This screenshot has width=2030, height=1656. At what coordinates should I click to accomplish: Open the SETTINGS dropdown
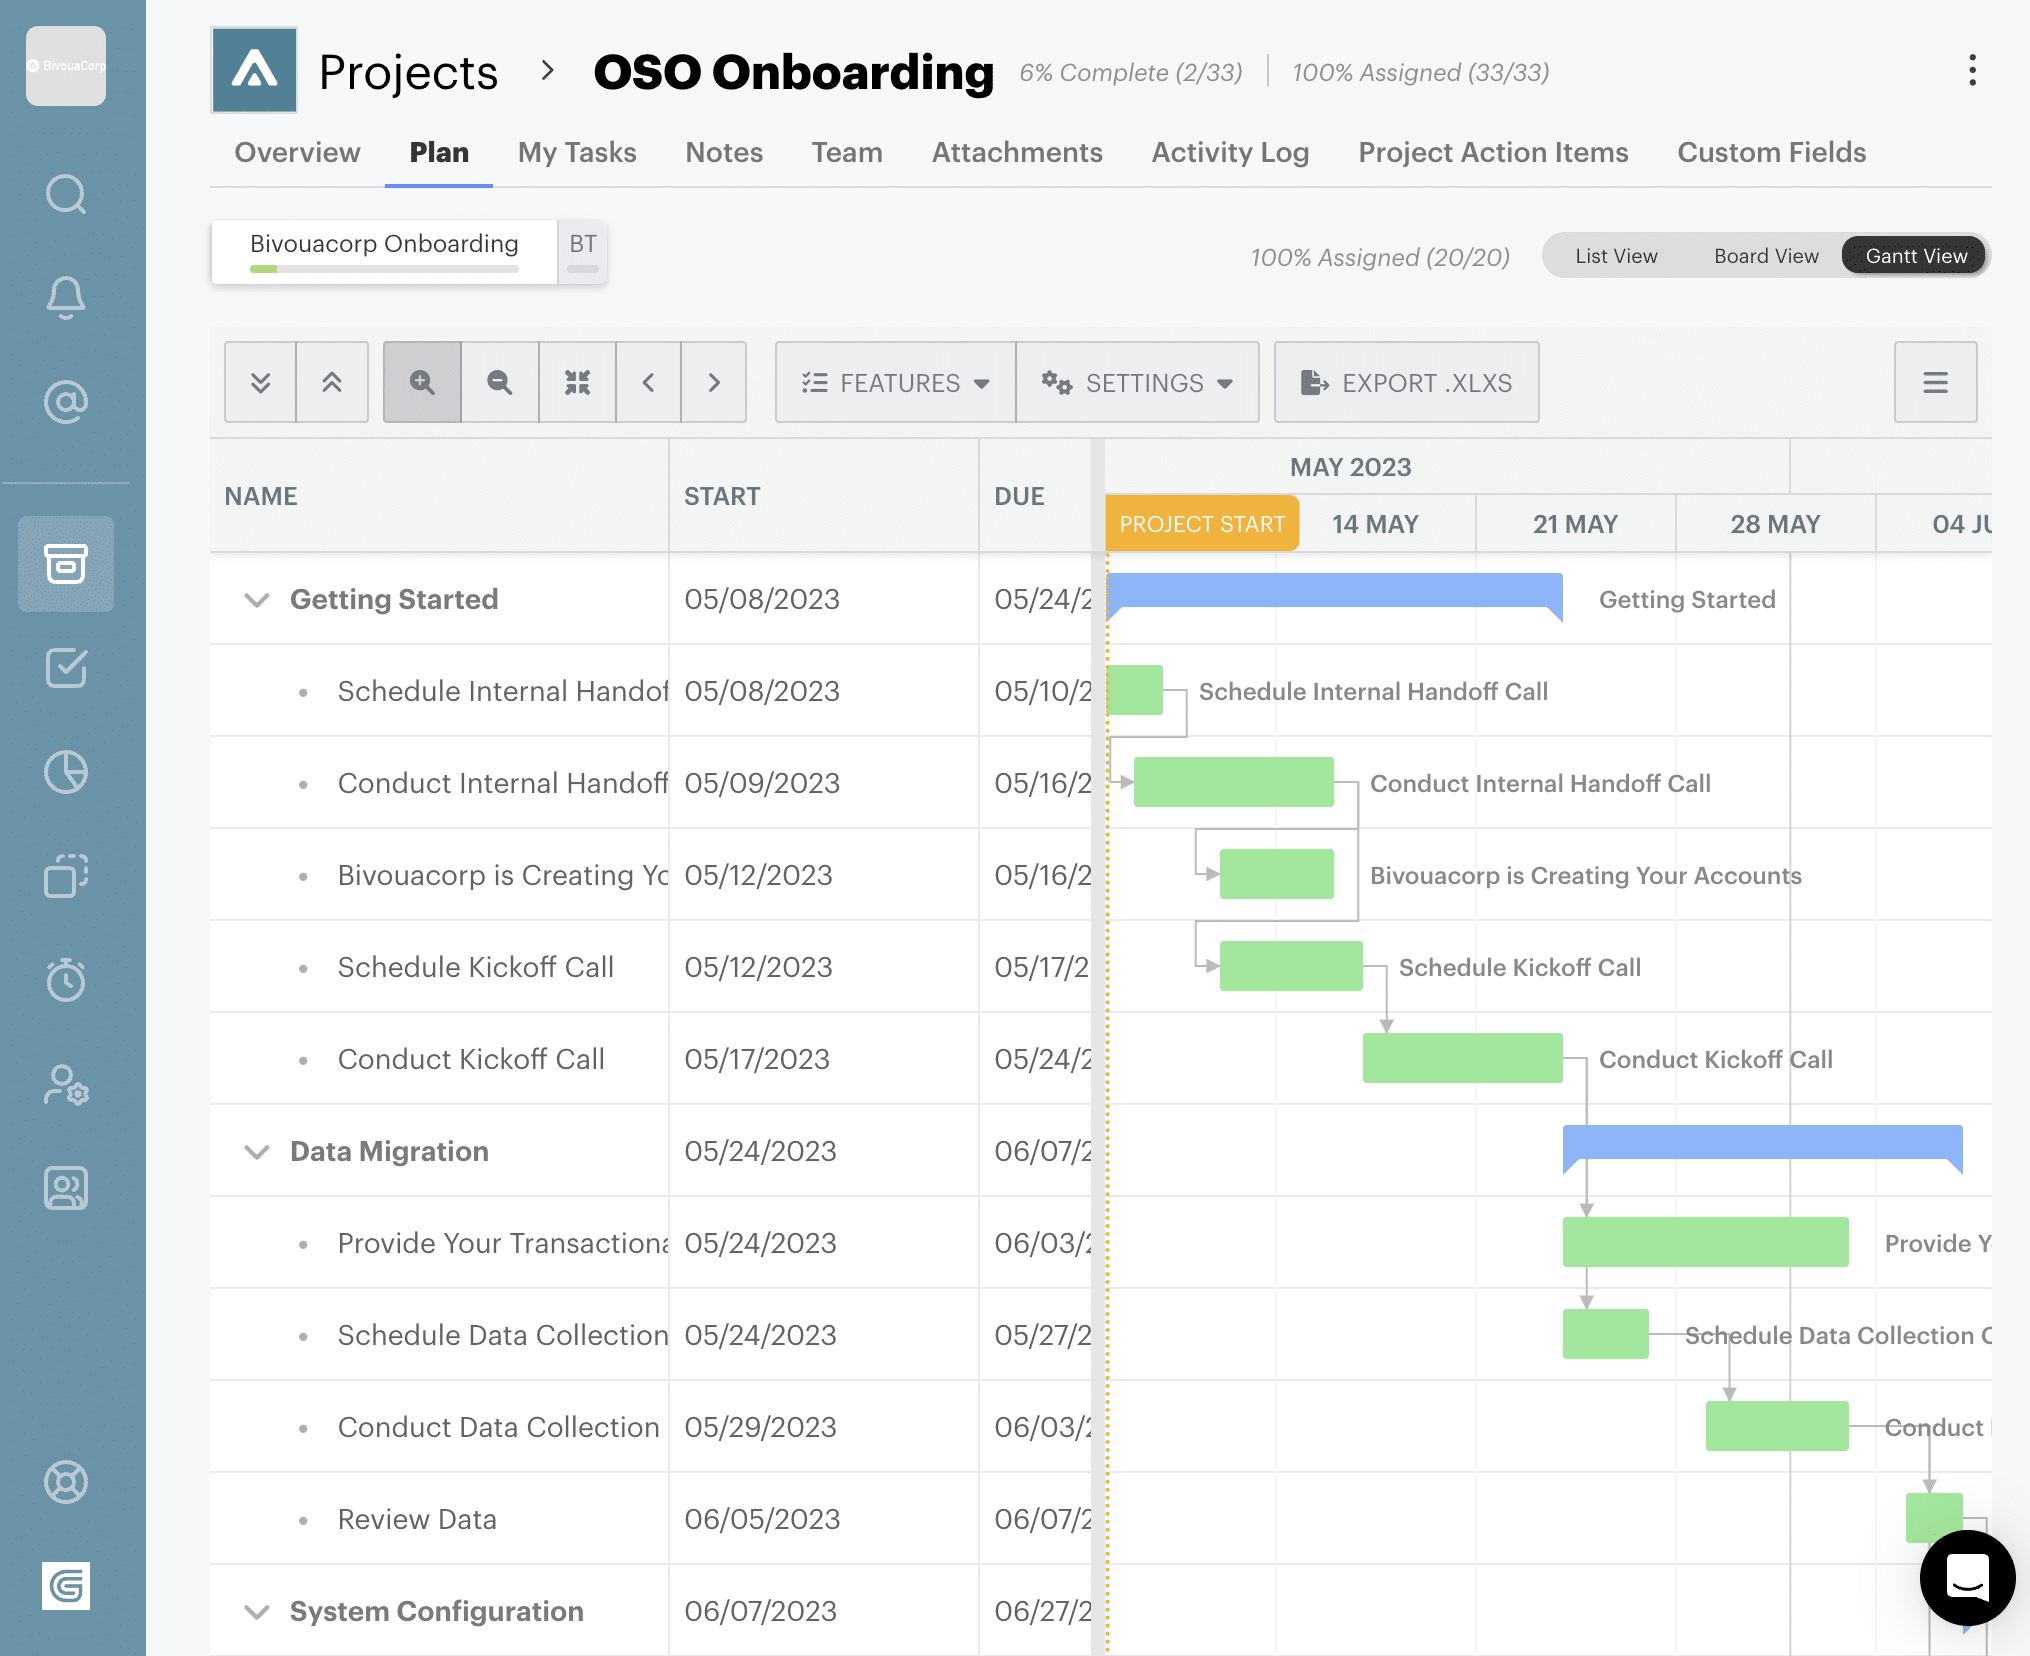(x=1137, y=382)
